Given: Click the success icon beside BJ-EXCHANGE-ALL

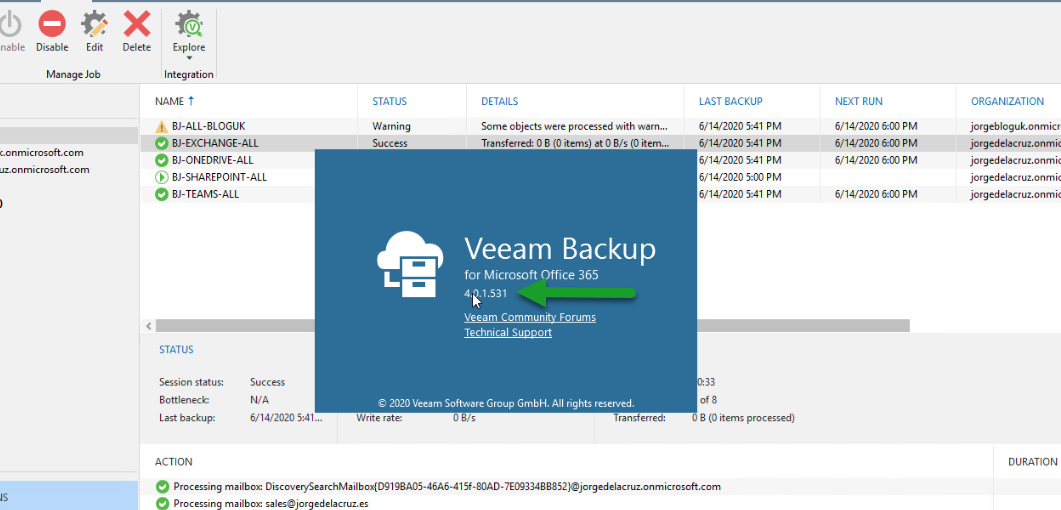Looking at the screenshot, I should click(x=161, y=143).
